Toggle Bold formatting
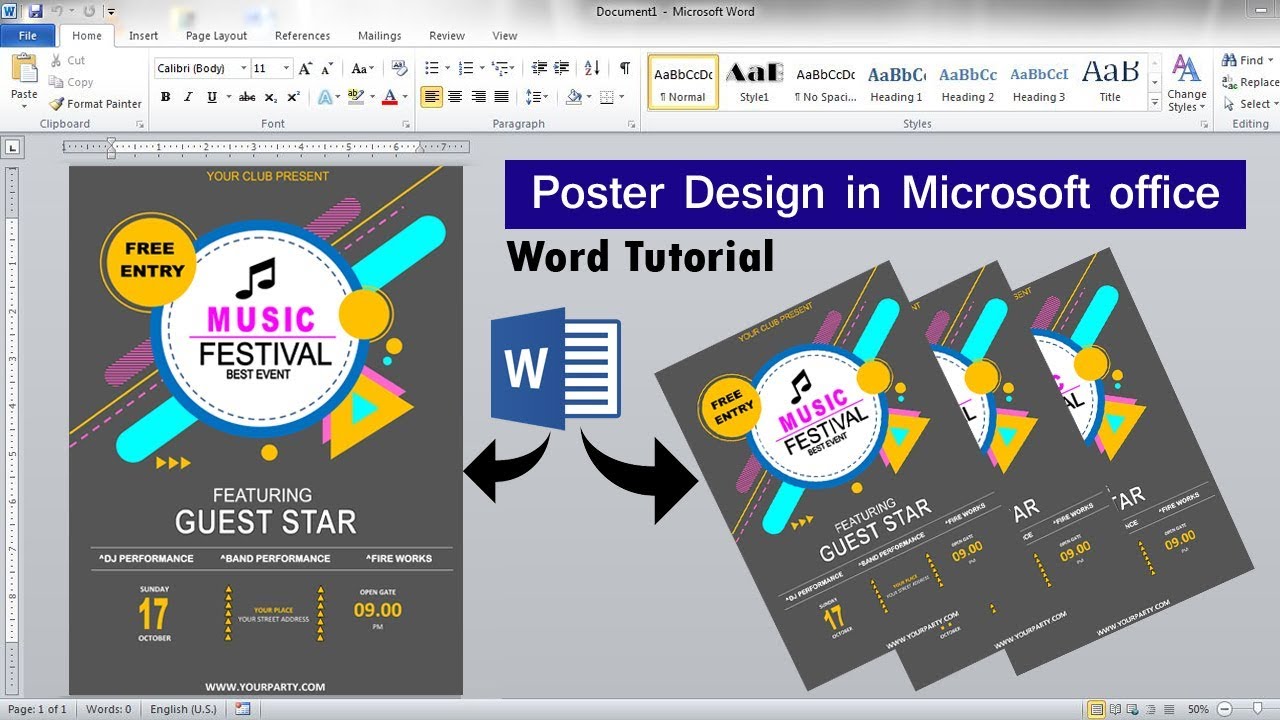Screen dimensions: 1280x720 pyautogui.click(x=165, y=97)
